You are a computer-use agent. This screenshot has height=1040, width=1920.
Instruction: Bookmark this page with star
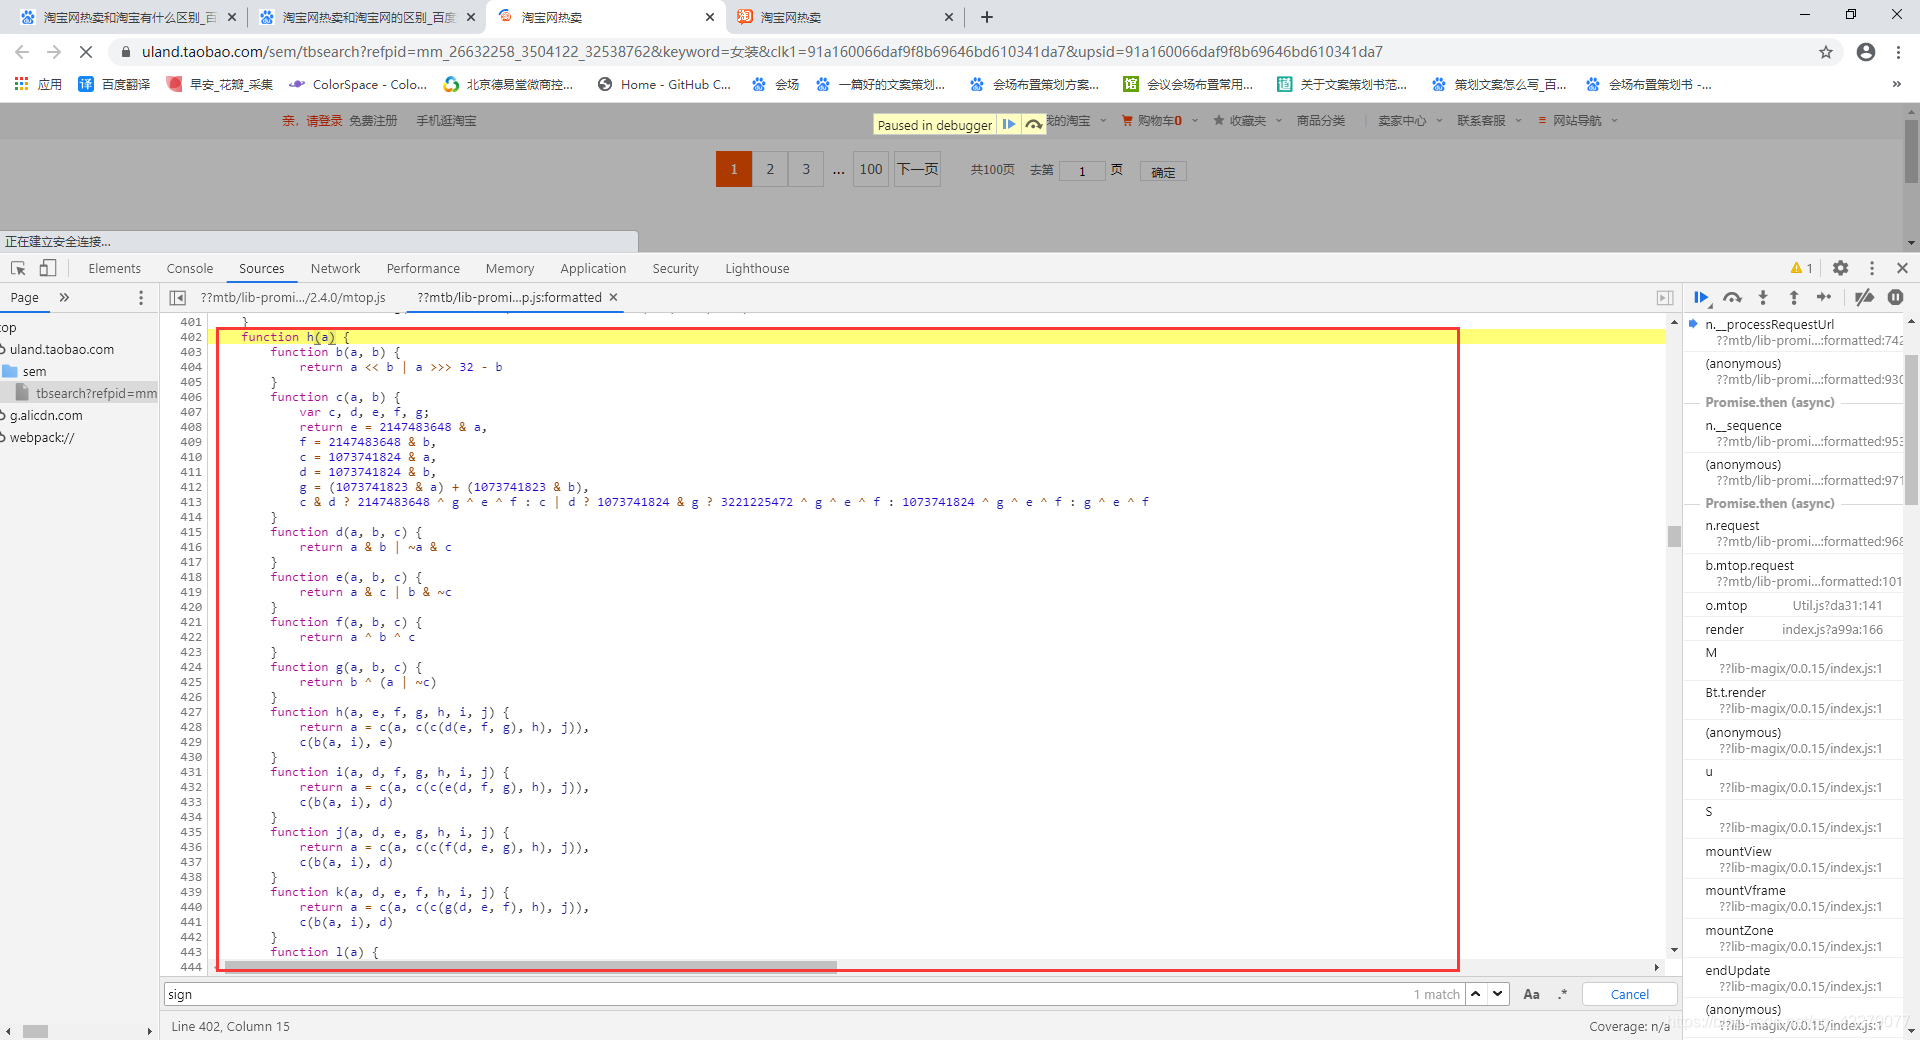coord(1826,52)
